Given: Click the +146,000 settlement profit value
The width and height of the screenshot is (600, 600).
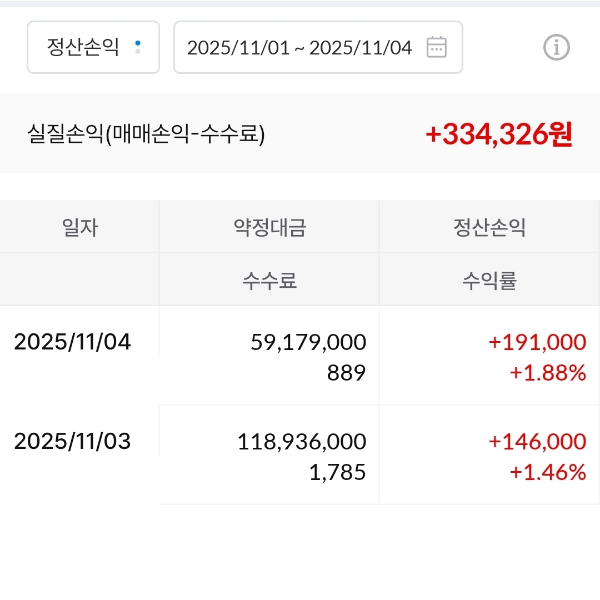Looking at the screenshot, I should [x=537, y=441].
